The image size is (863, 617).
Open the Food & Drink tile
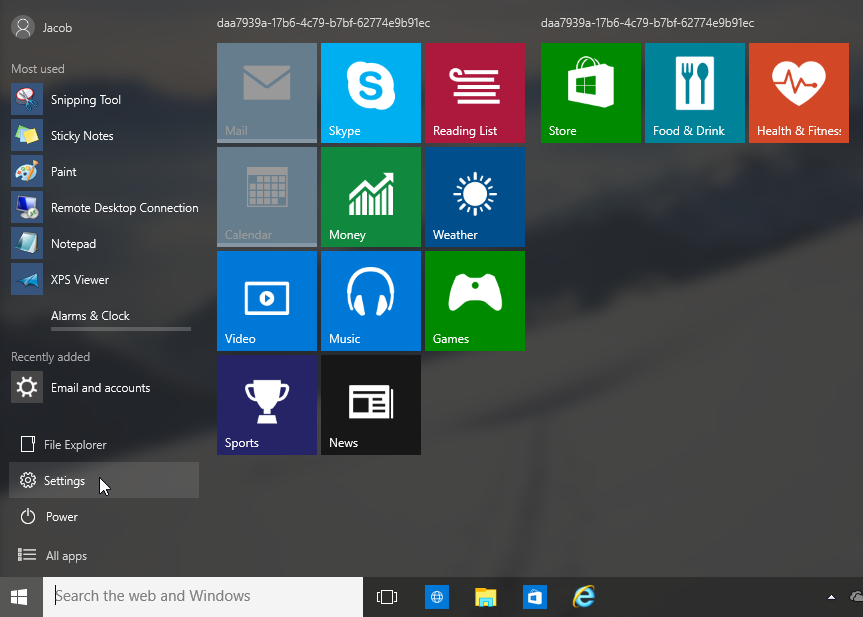tap(695, 93)
